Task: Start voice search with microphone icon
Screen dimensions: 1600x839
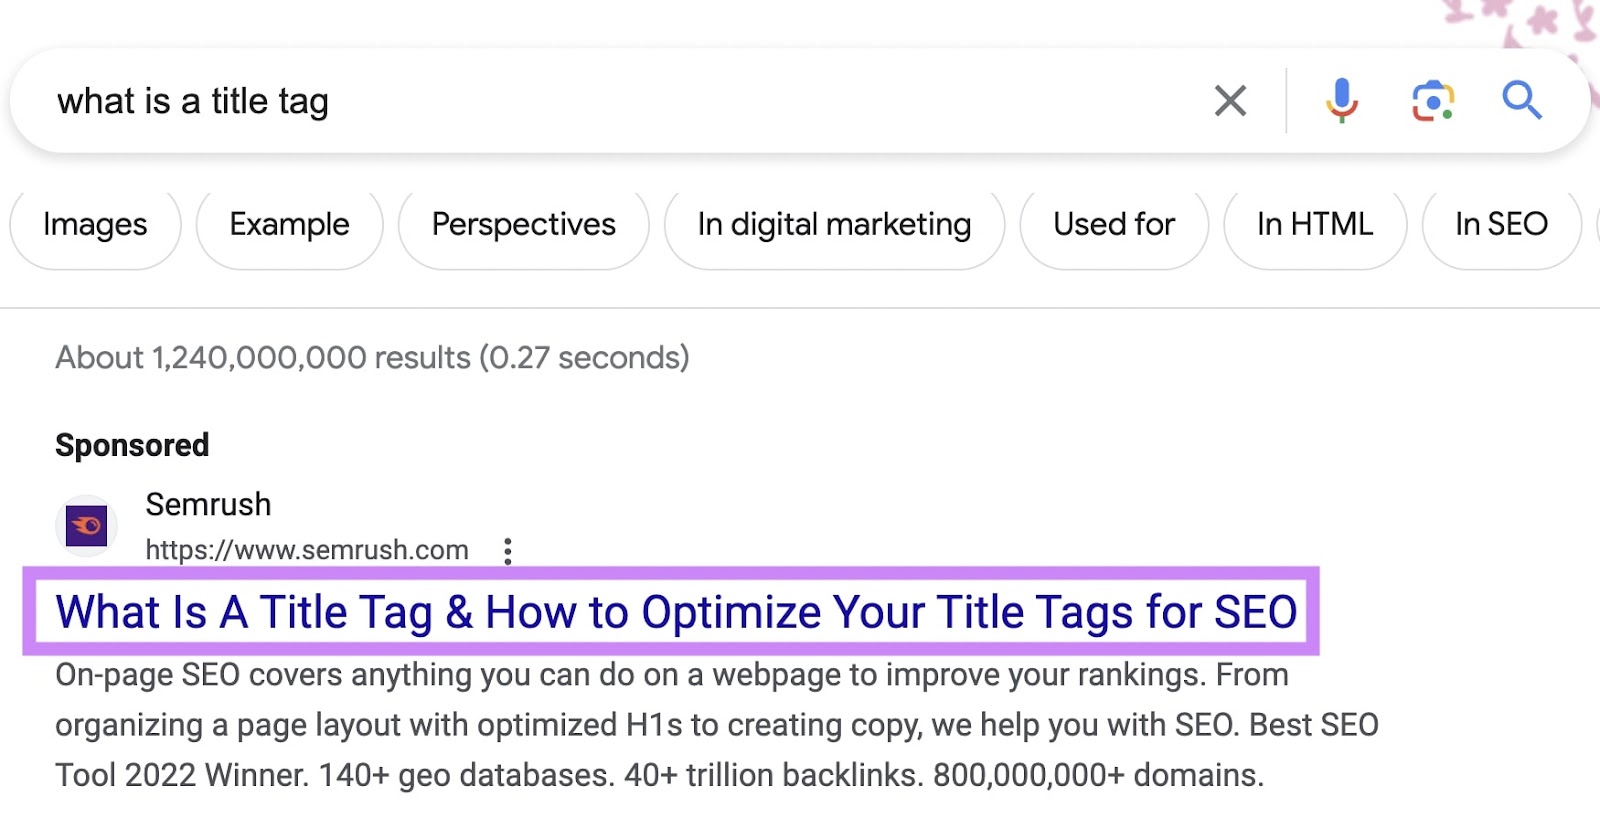Action: point(1342,101)
